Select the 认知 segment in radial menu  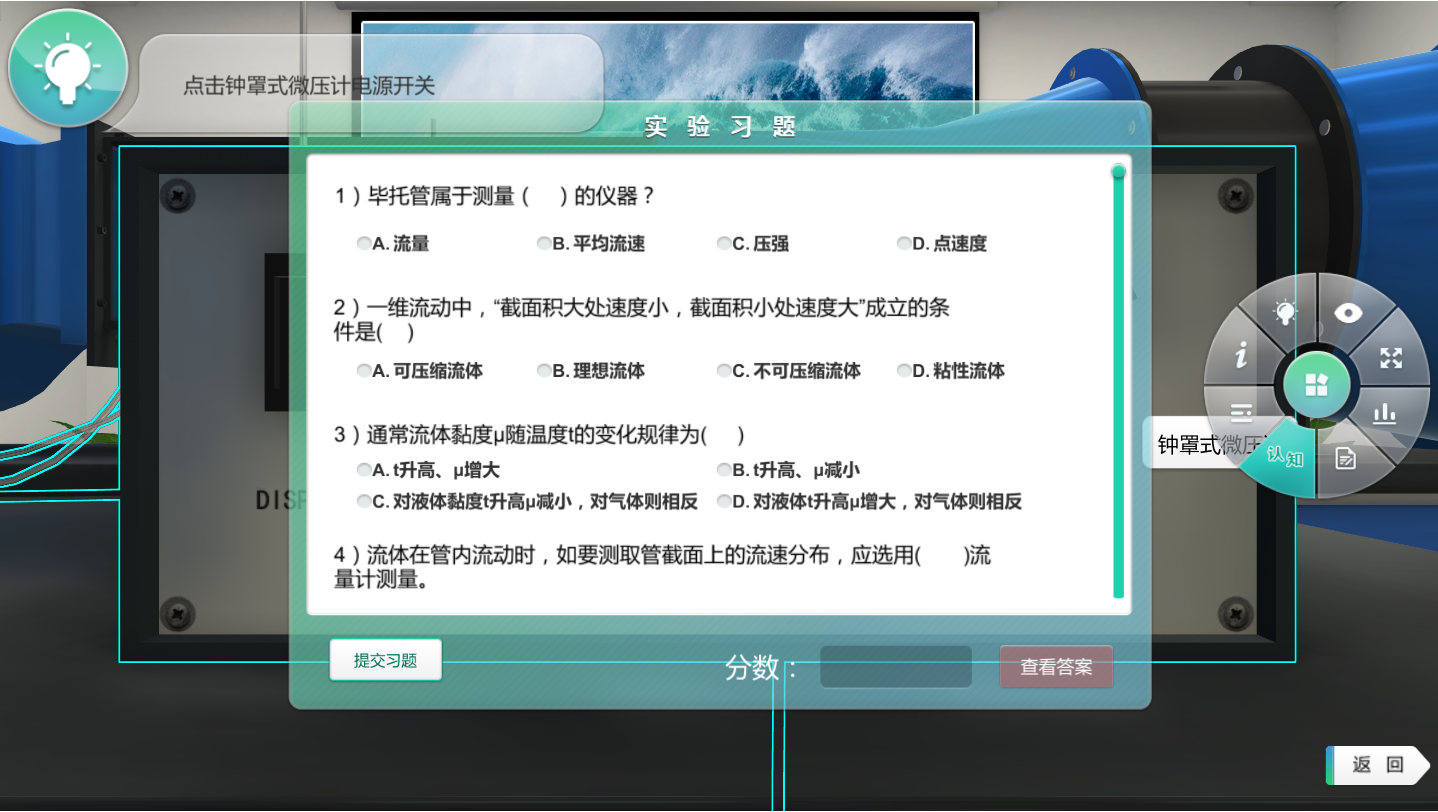point(1283,460)
